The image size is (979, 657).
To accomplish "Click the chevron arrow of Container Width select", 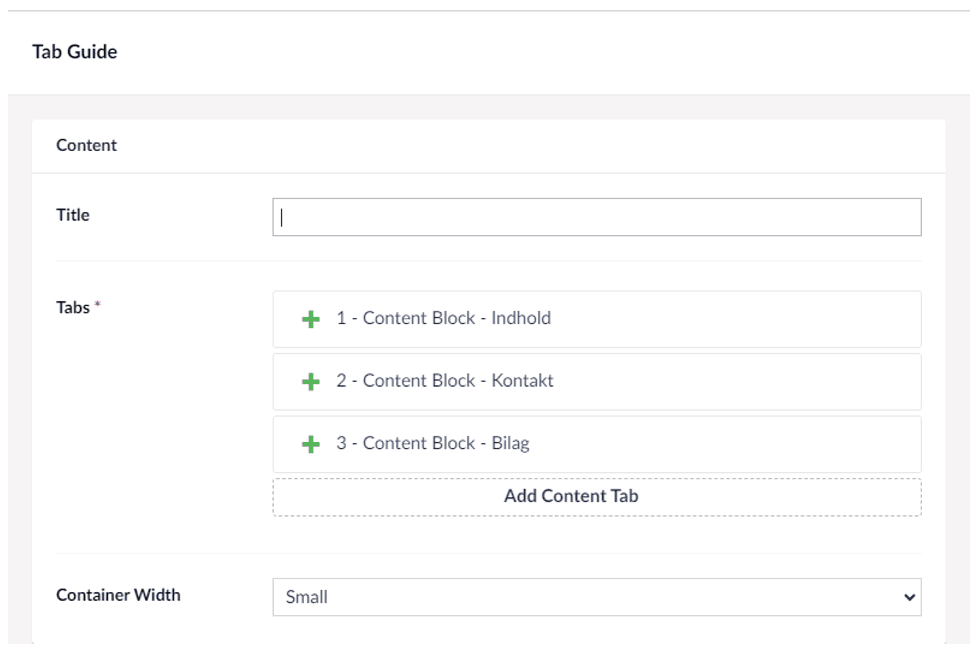I will tap(909, 598).
